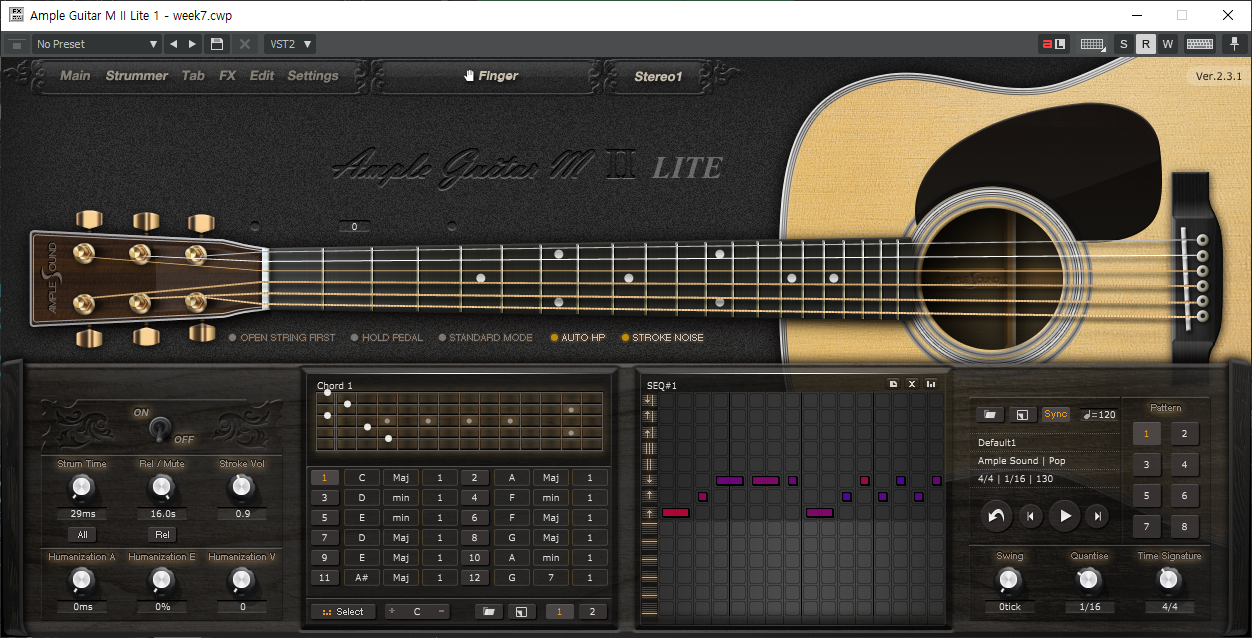Click the chord Select button
The width and height of the screenshot is (1252, 638).
pyautogui.click(x=343, y=612)
